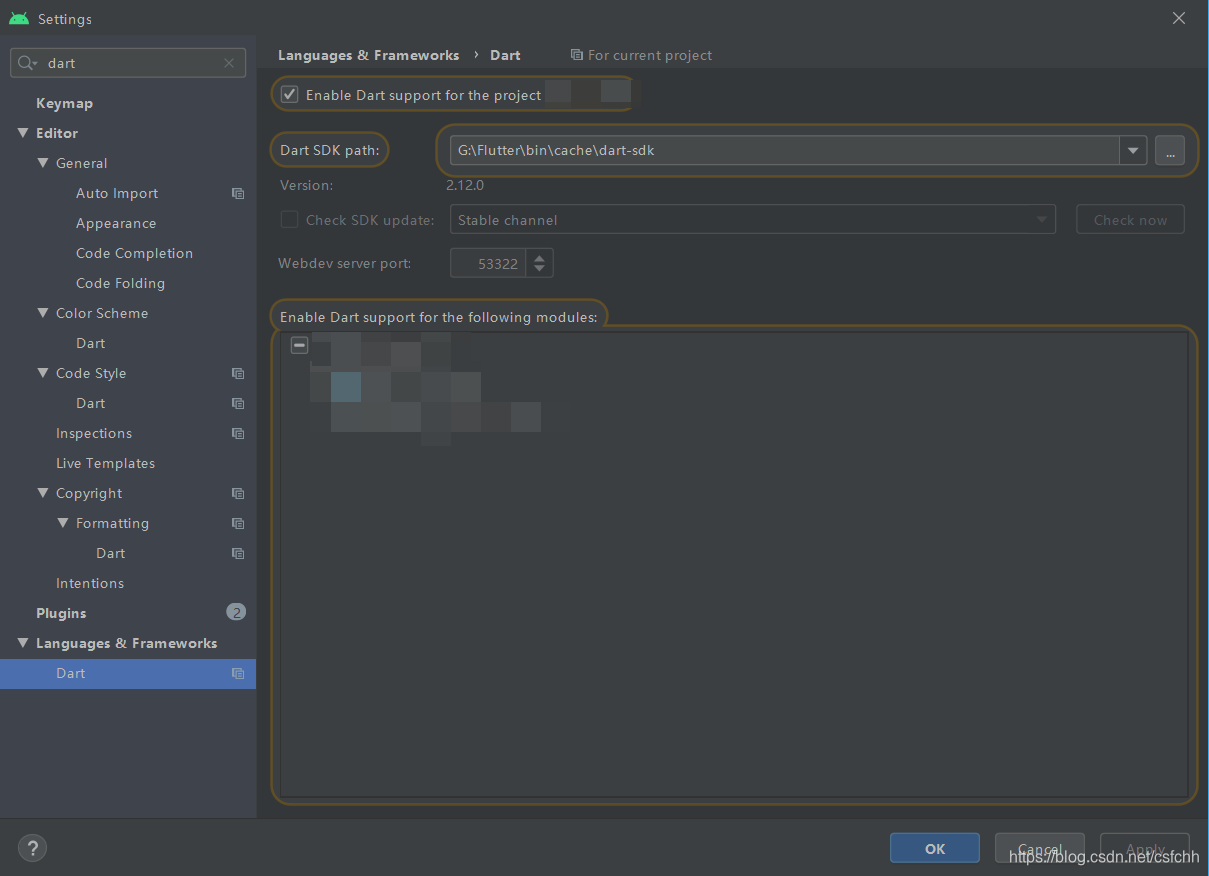
Task: Select Keymap in the settings tree
Action: 64,103
